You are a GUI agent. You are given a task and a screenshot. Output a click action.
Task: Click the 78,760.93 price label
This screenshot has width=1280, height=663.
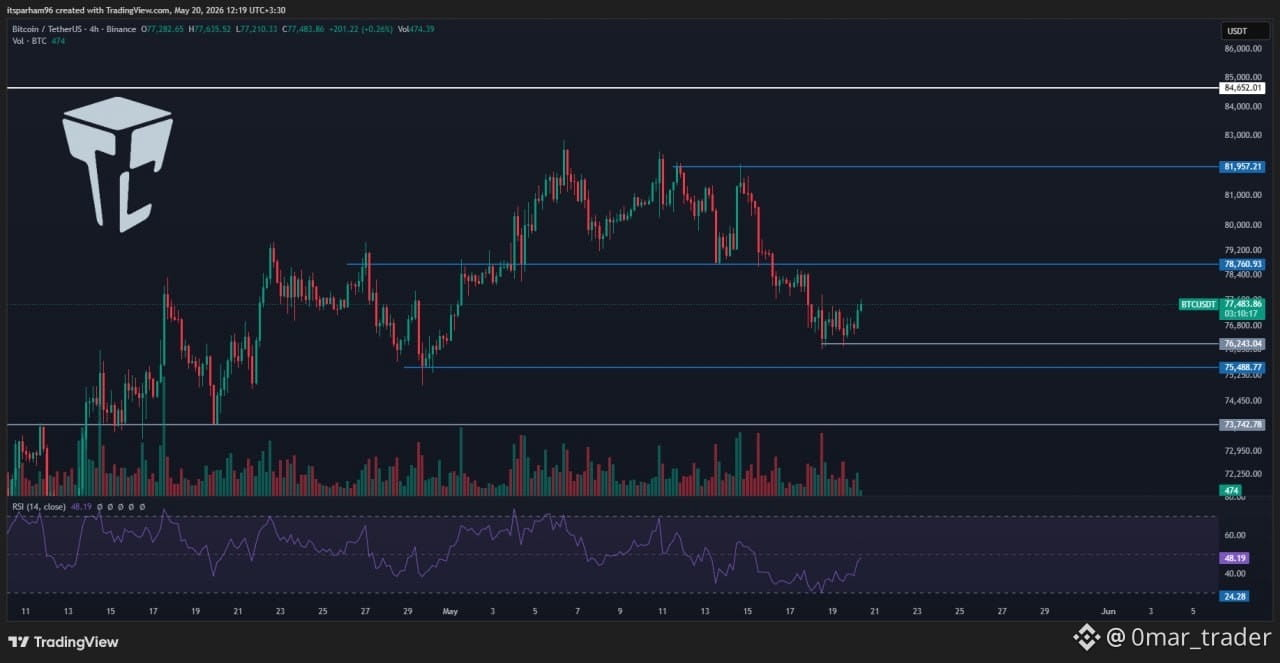(x=1243, y=264)
